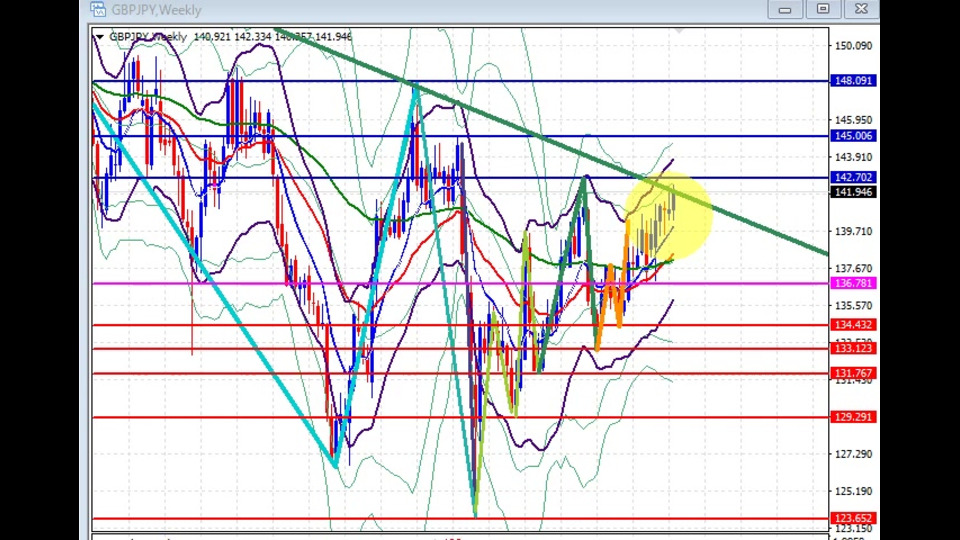Click the current price label 141.946
Screen dimensions: 960x540
(853, 192)
